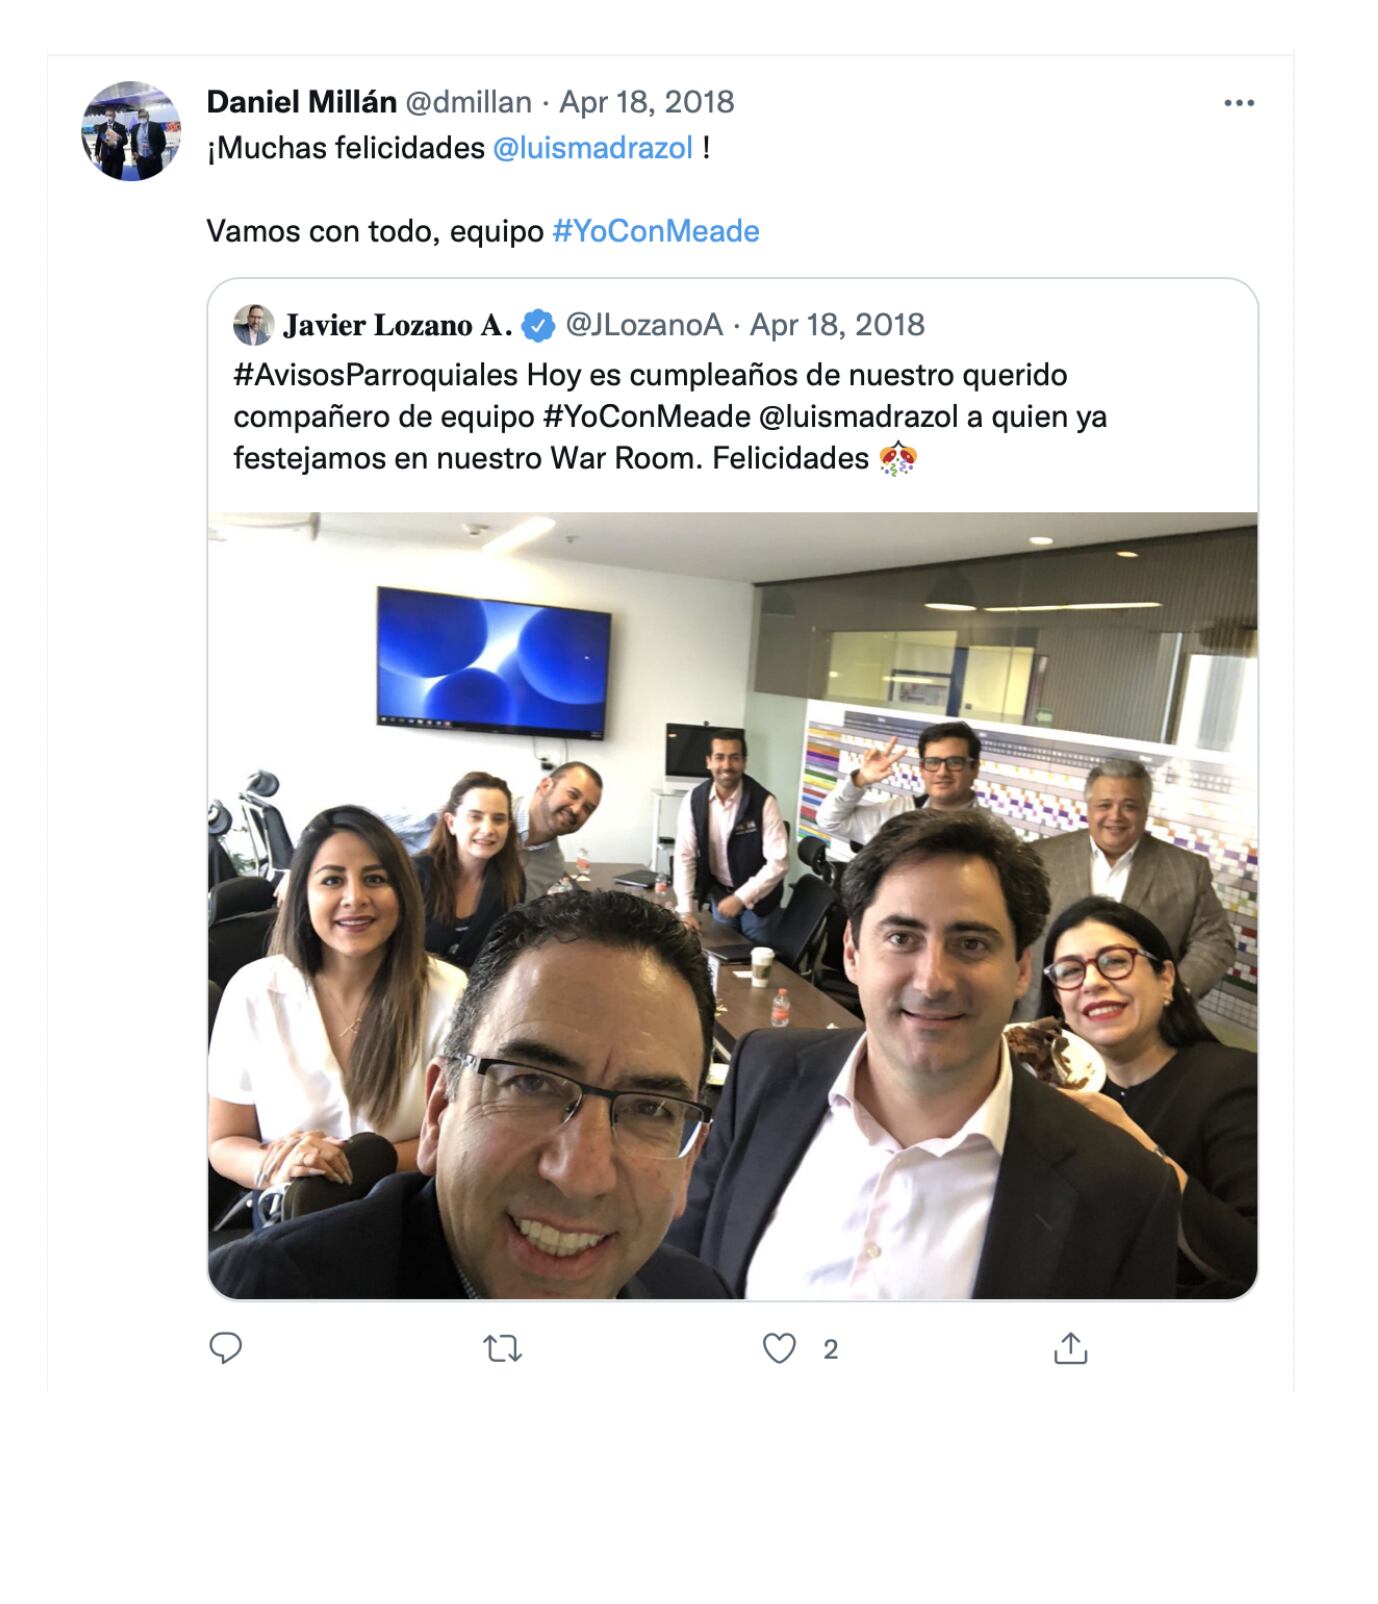
Task: Click Javier Lozano's small avatar in quoted tweet
Action: tap(253, 325)
